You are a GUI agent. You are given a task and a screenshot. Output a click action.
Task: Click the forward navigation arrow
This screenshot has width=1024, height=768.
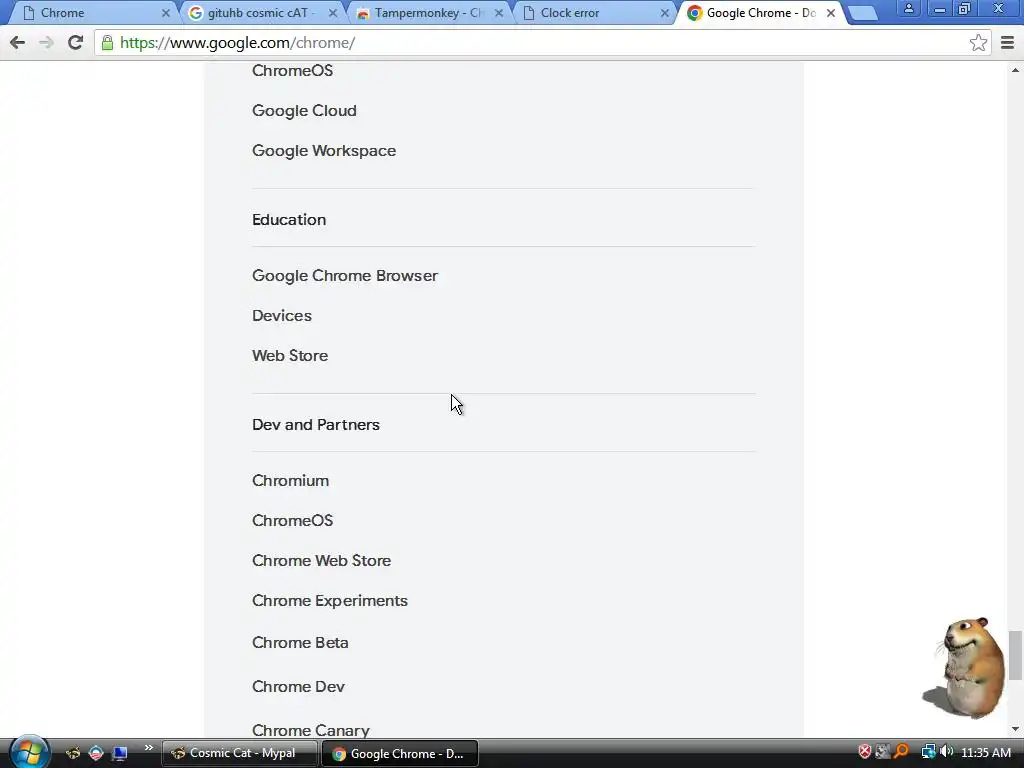tap(46, 43)
